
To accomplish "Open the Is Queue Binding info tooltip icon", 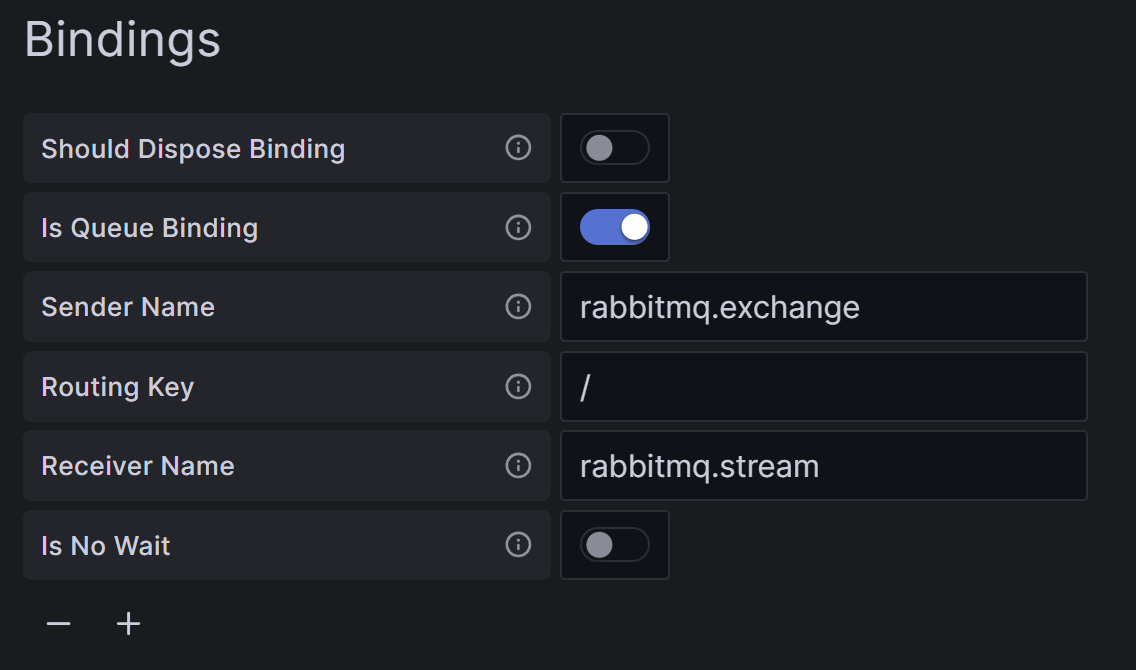I will click(x=518, y=227).
